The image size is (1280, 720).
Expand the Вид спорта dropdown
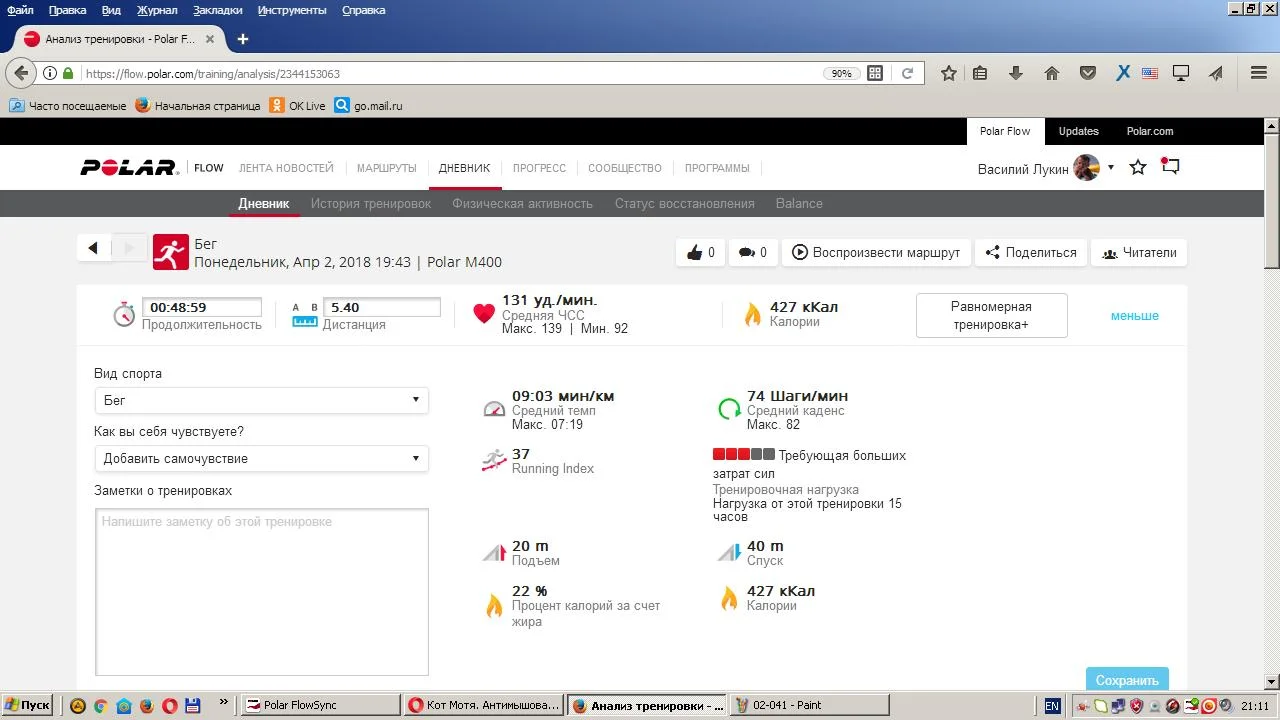(x=261, y=400)
